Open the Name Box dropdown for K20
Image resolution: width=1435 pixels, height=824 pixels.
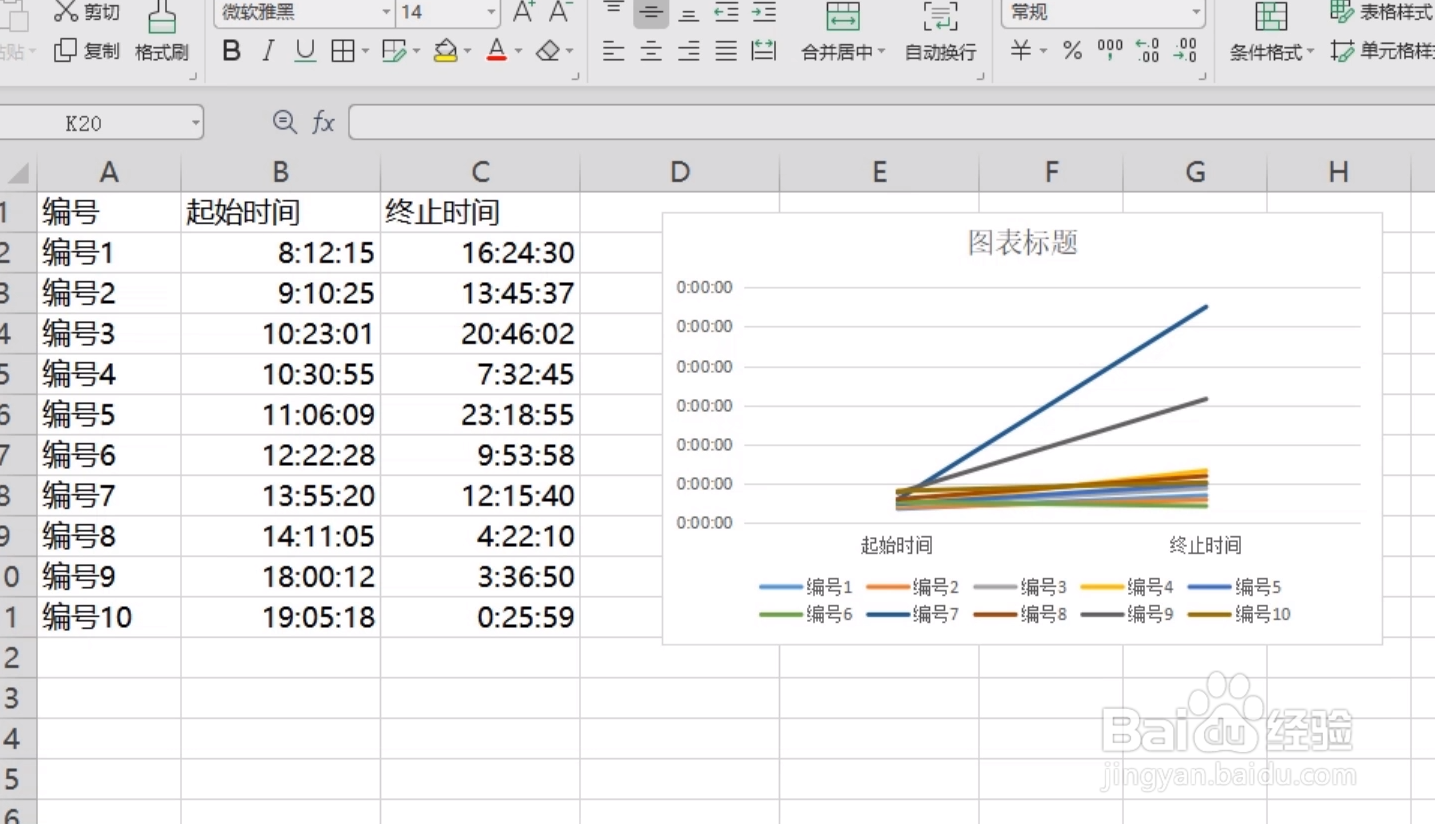[195, 123]
